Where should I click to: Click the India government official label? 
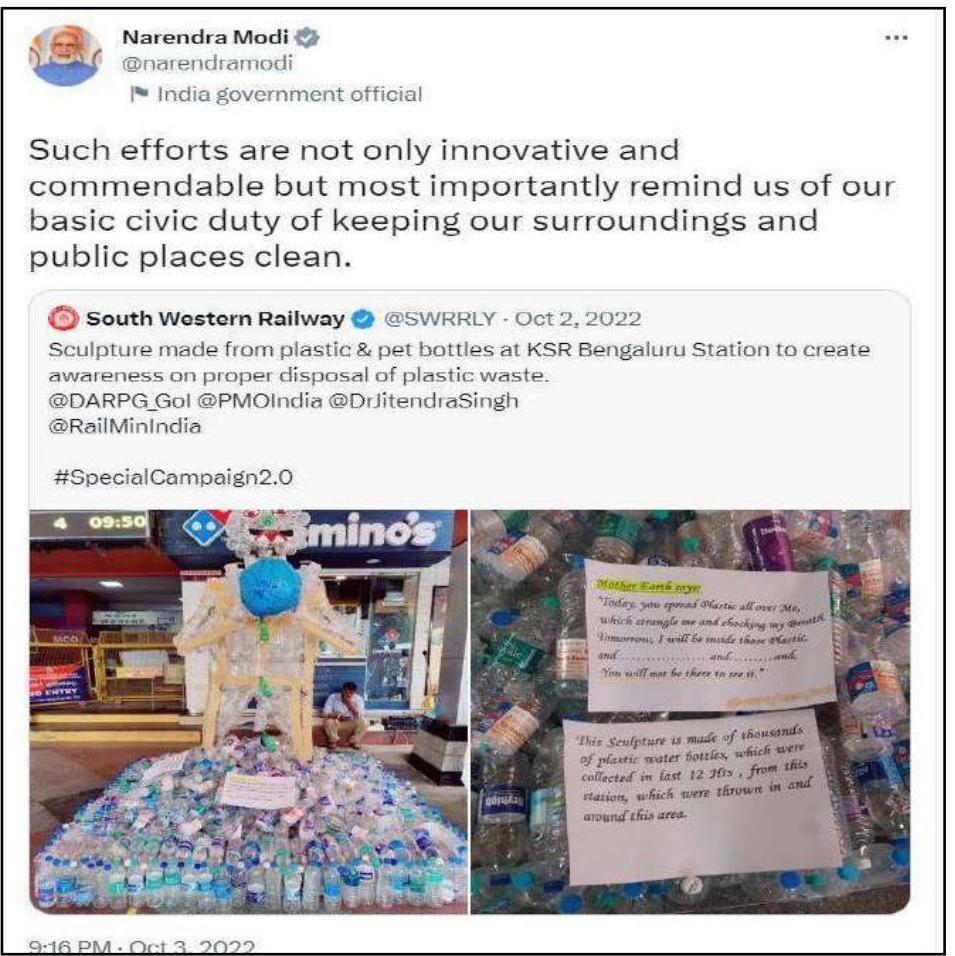click(x=290, y=94)
